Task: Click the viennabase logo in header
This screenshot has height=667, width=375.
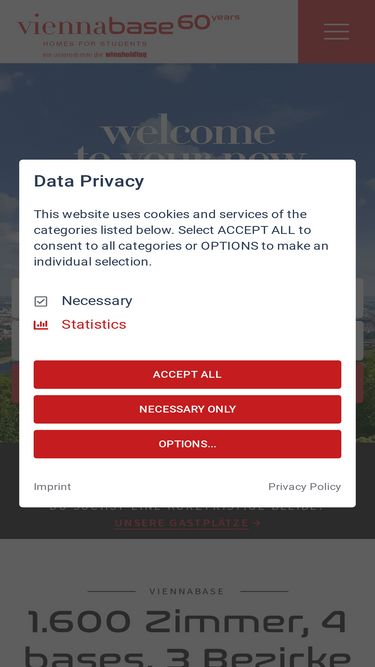Action: 128,35
